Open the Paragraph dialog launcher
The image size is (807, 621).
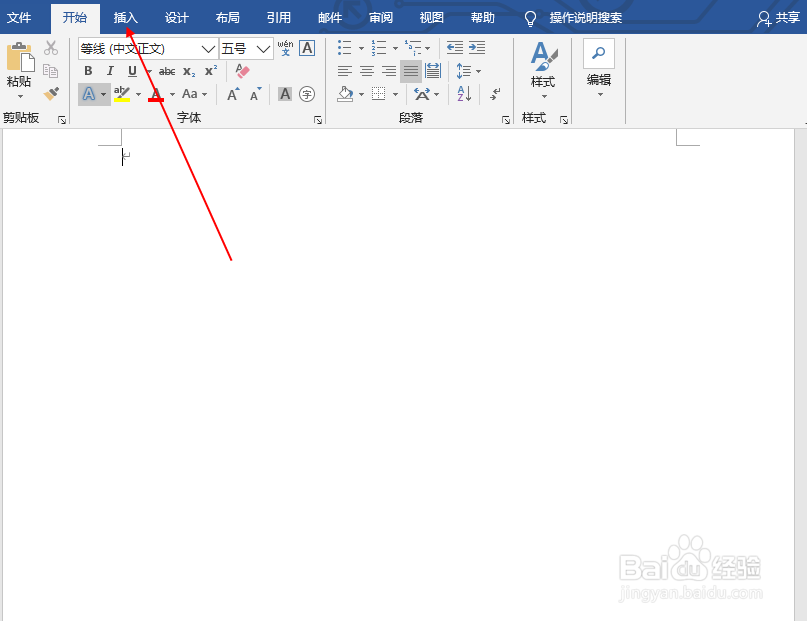[506, 120]
